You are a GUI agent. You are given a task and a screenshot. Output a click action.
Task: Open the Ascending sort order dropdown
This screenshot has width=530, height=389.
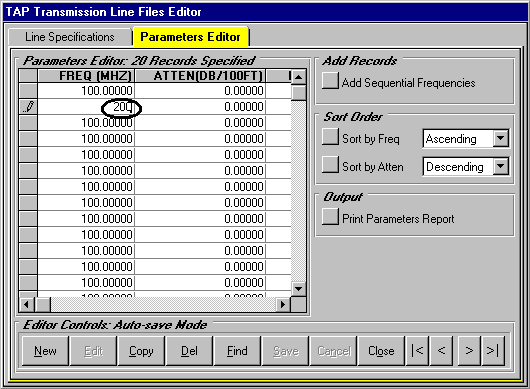tap(501, 138)
